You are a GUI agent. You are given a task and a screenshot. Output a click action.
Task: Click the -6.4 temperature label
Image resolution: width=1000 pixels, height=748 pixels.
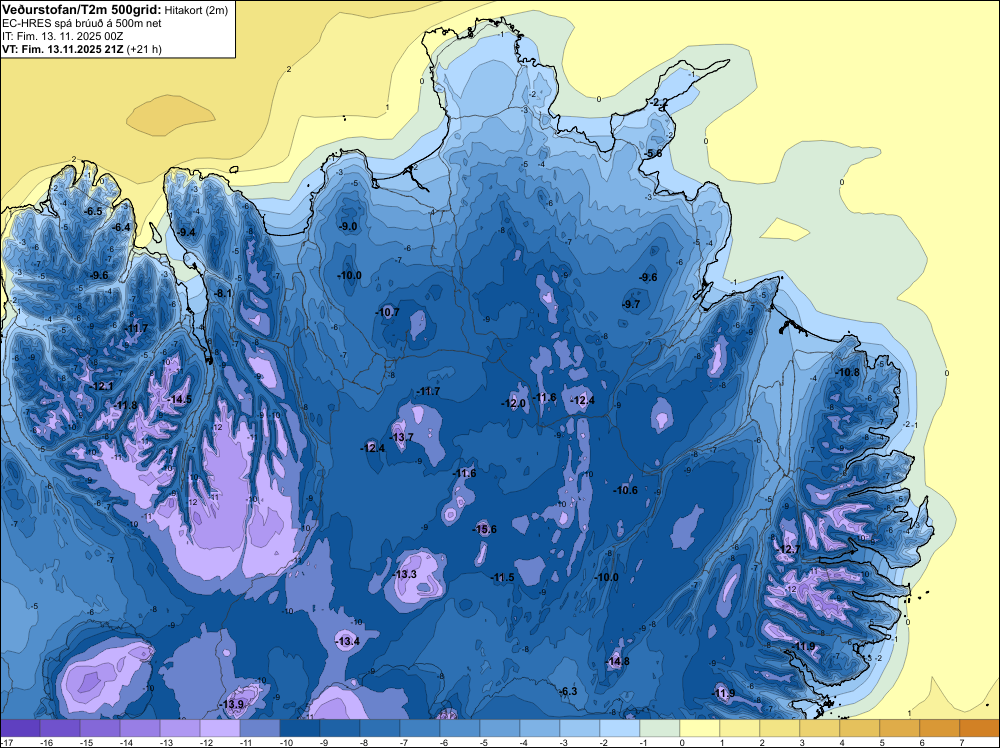121,226
